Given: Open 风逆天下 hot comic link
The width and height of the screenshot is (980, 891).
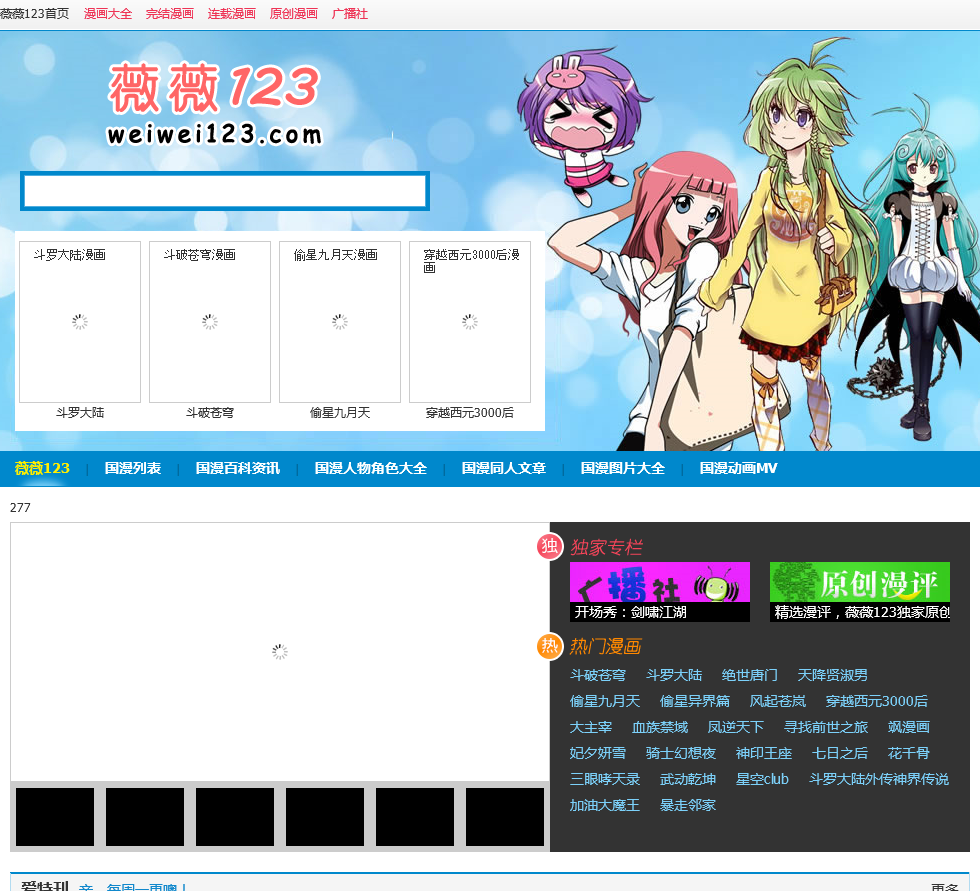Looking at the screenshot, I should coord(736,727).
